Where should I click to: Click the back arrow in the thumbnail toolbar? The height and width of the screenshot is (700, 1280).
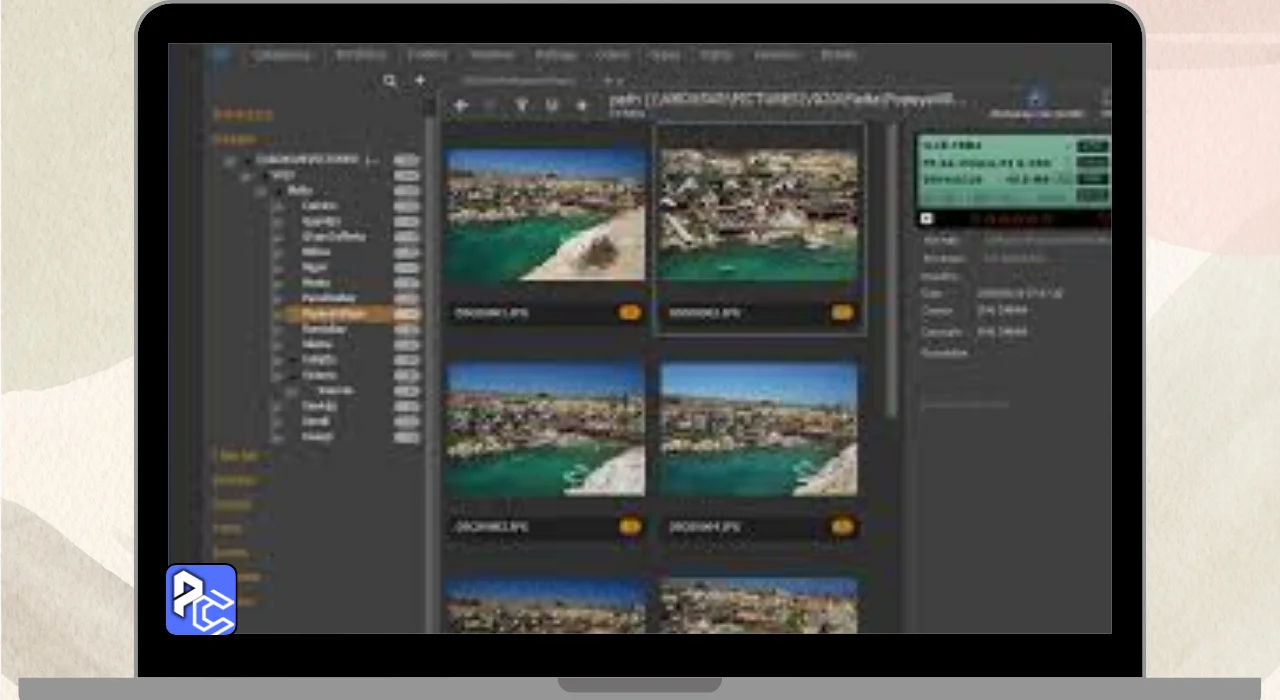click(x=461, y=105)
